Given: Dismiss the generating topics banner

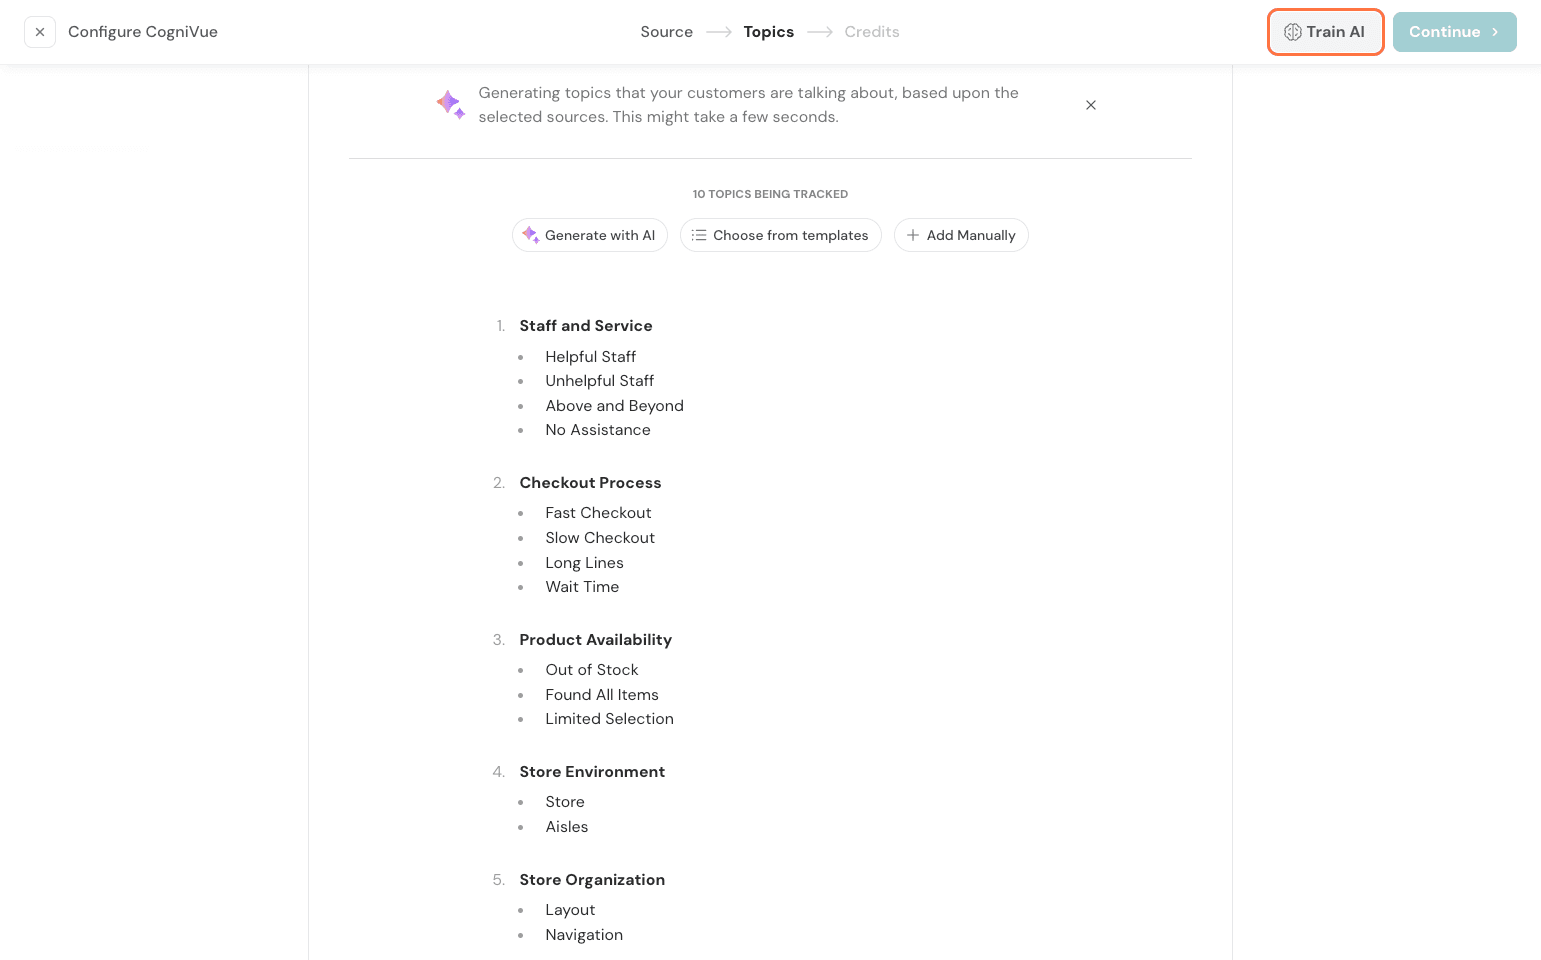Looking at the screenshot, I should point(1091,105).
